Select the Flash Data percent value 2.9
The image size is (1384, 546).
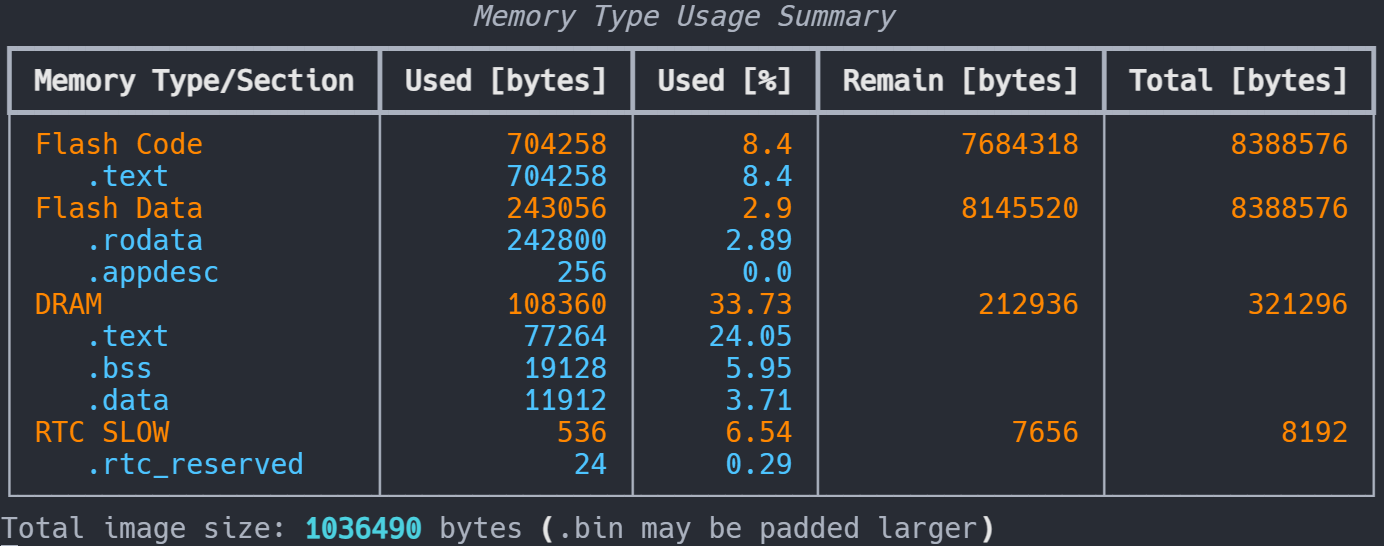pyautogui.click(x=767, y=208)
